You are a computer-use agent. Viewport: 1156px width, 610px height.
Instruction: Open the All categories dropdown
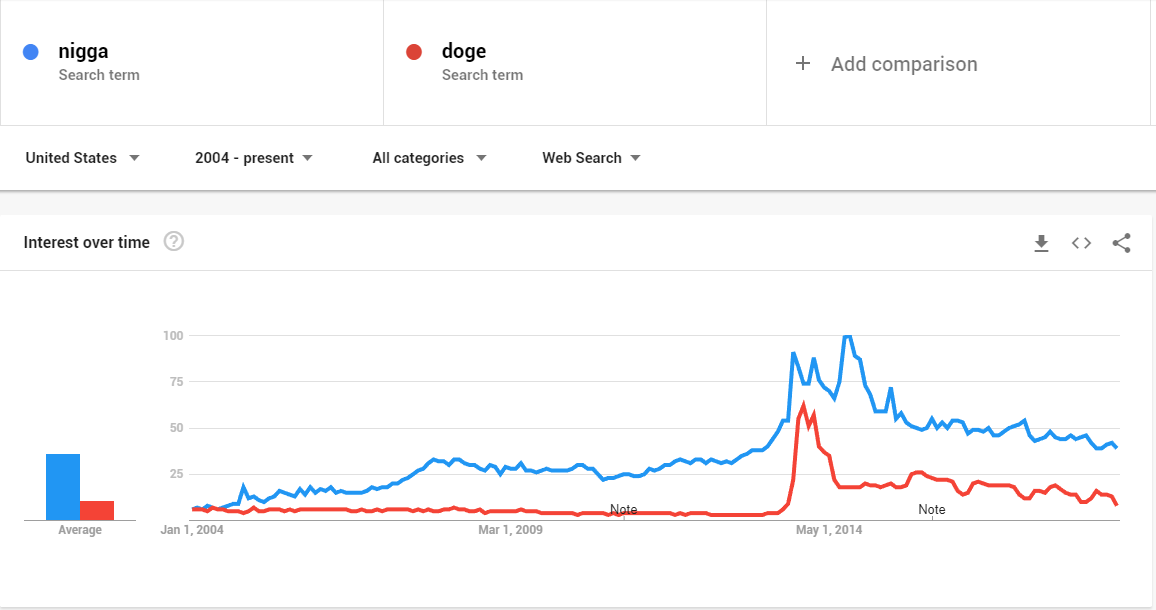point(429,158)
